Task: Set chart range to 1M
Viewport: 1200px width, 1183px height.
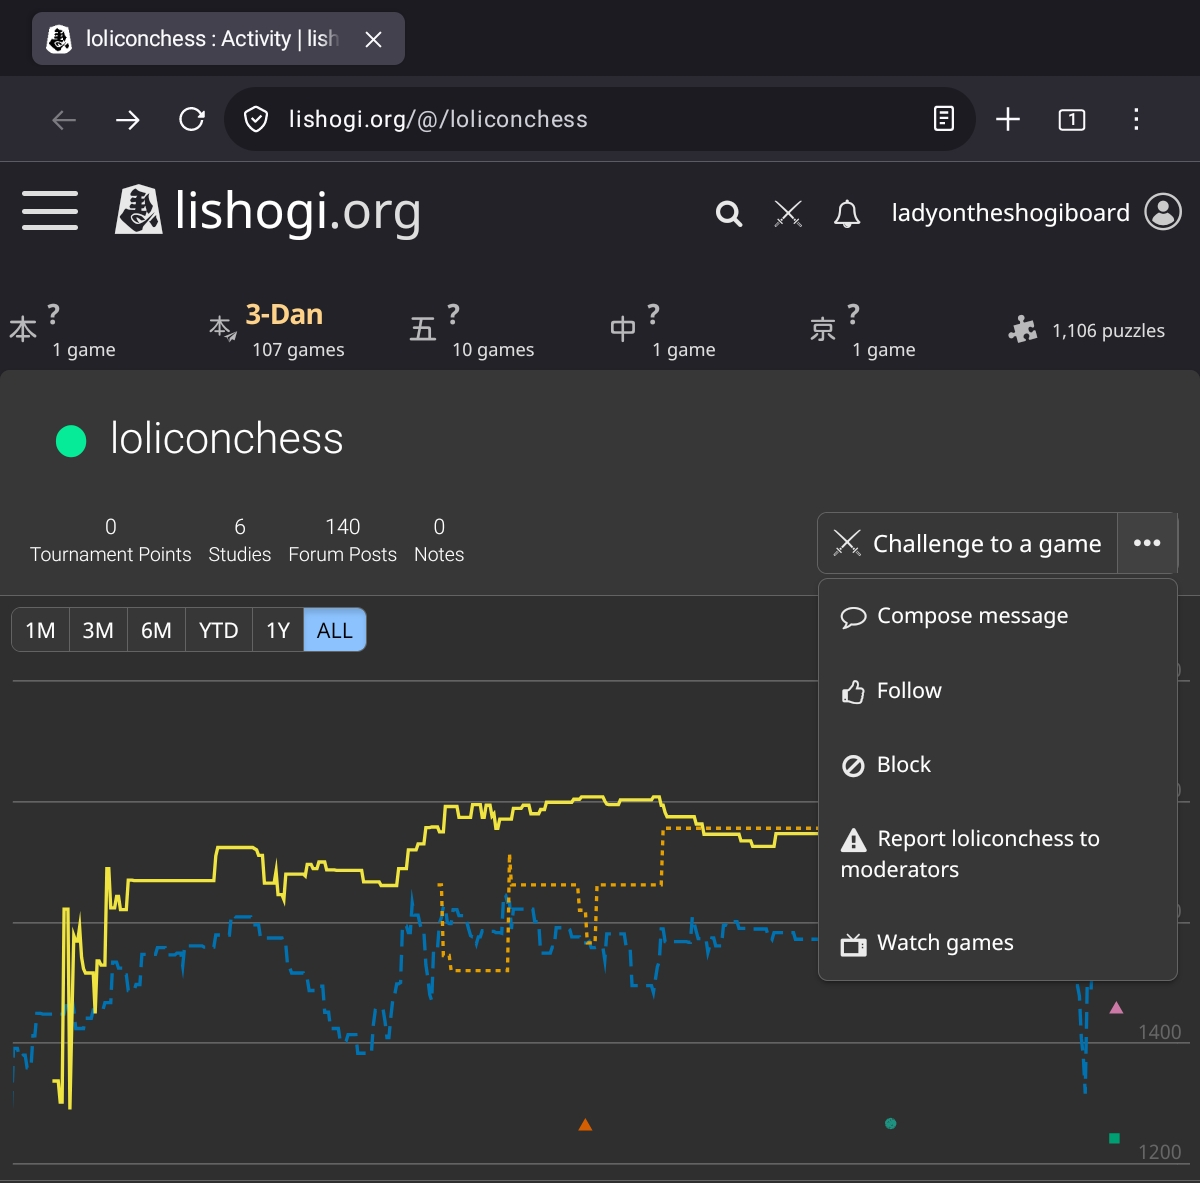Action: 40,630
